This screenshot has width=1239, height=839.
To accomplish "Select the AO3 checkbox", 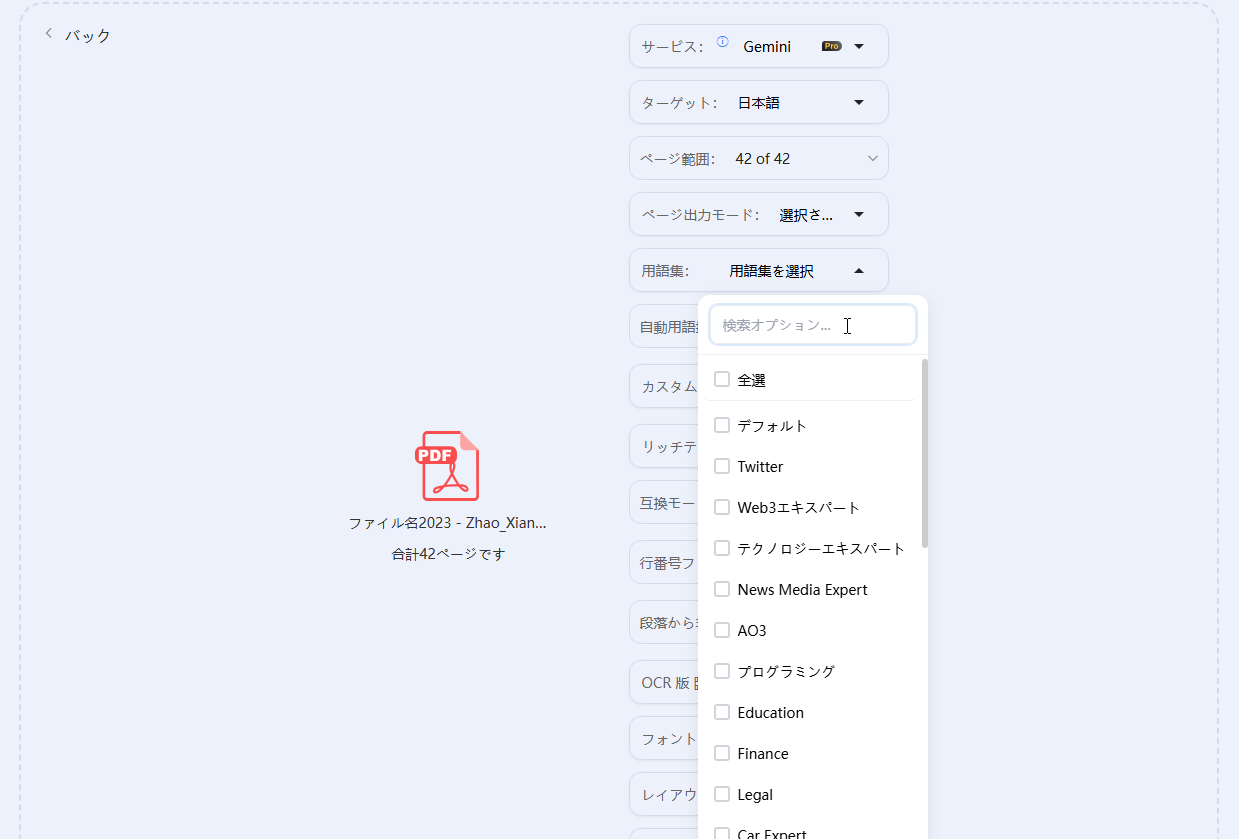I will coord(722,631).
